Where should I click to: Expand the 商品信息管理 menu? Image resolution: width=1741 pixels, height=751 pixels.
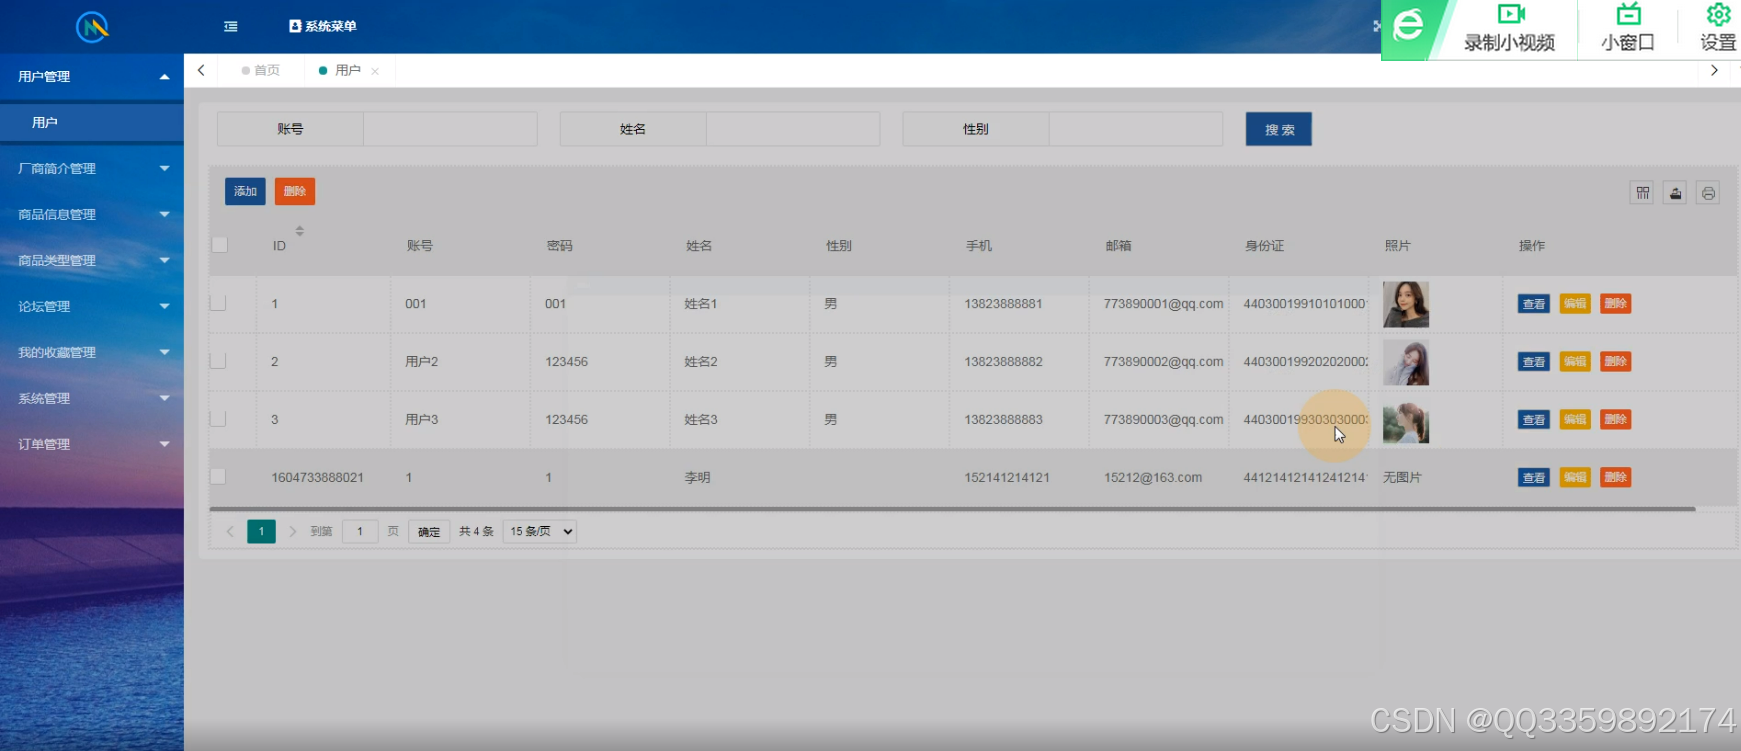(92, 214)
